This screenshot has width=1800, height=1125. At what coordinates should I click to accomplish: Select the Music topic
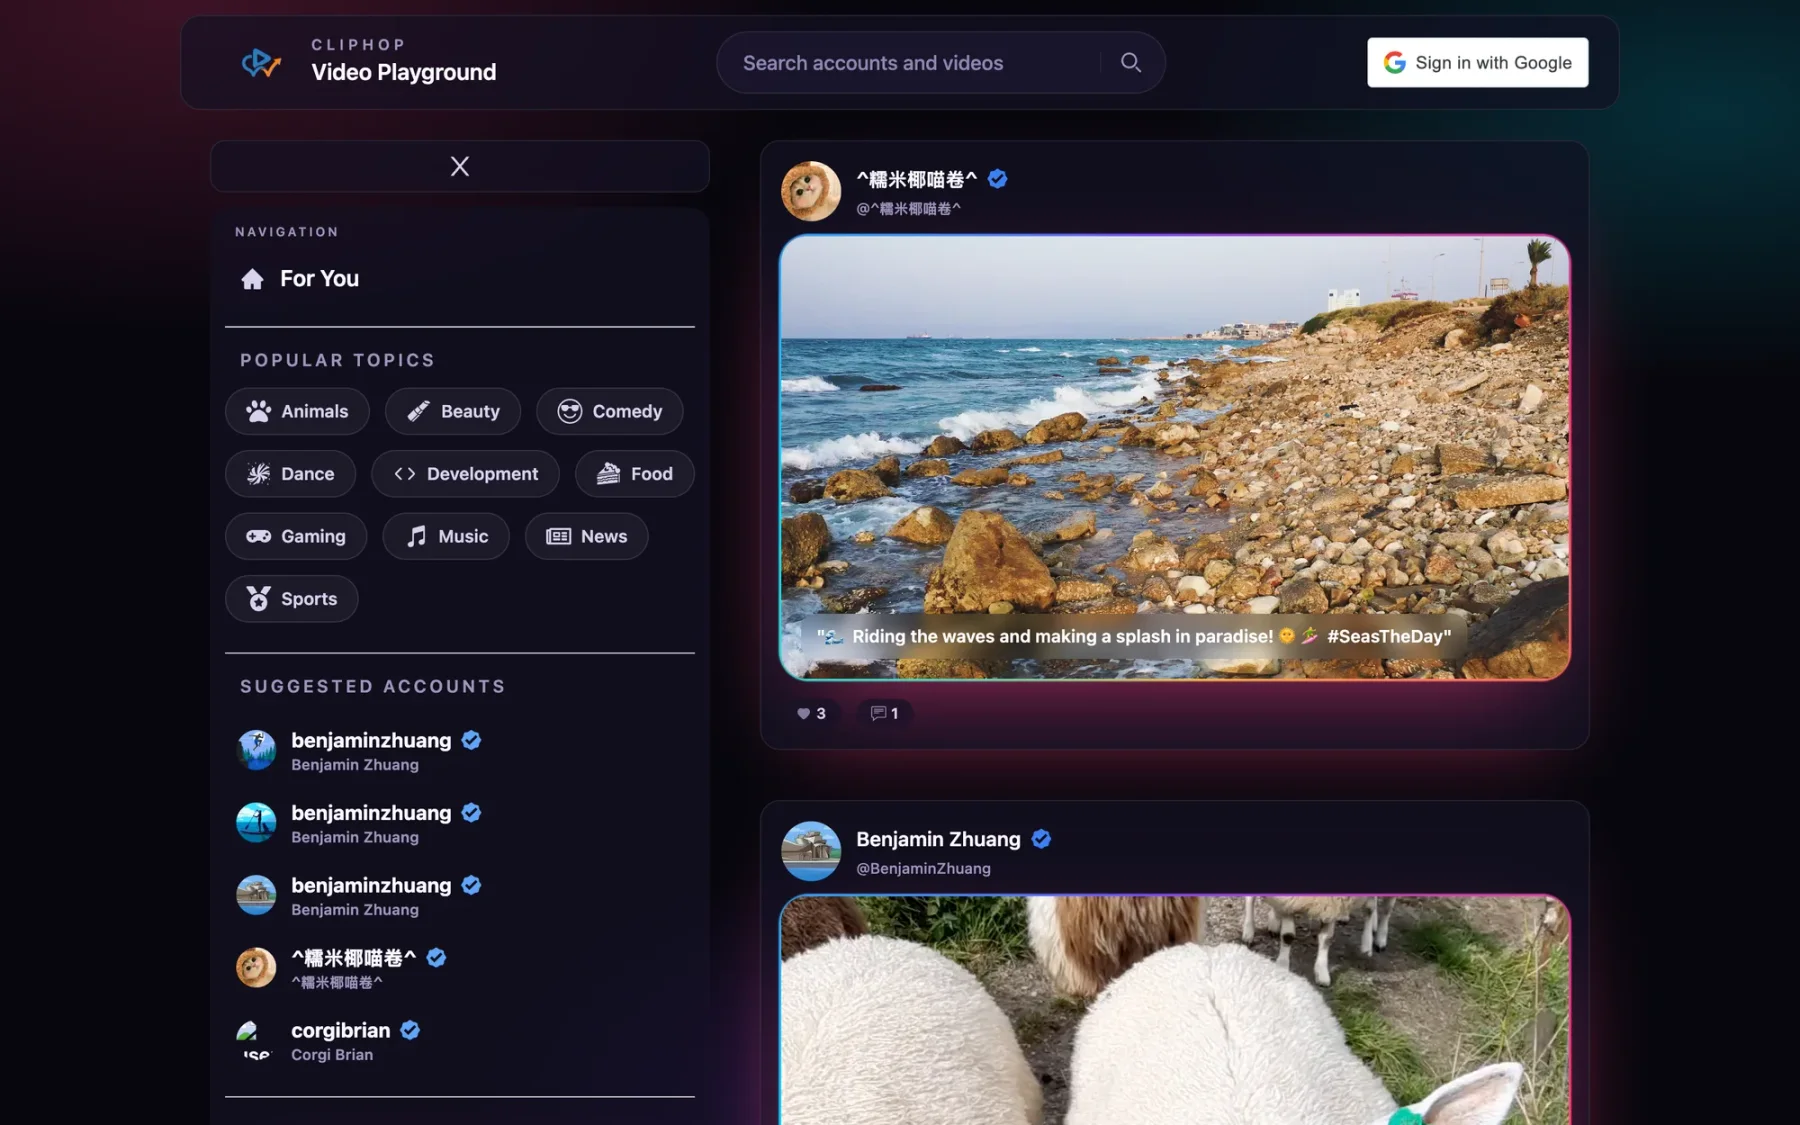446,536
